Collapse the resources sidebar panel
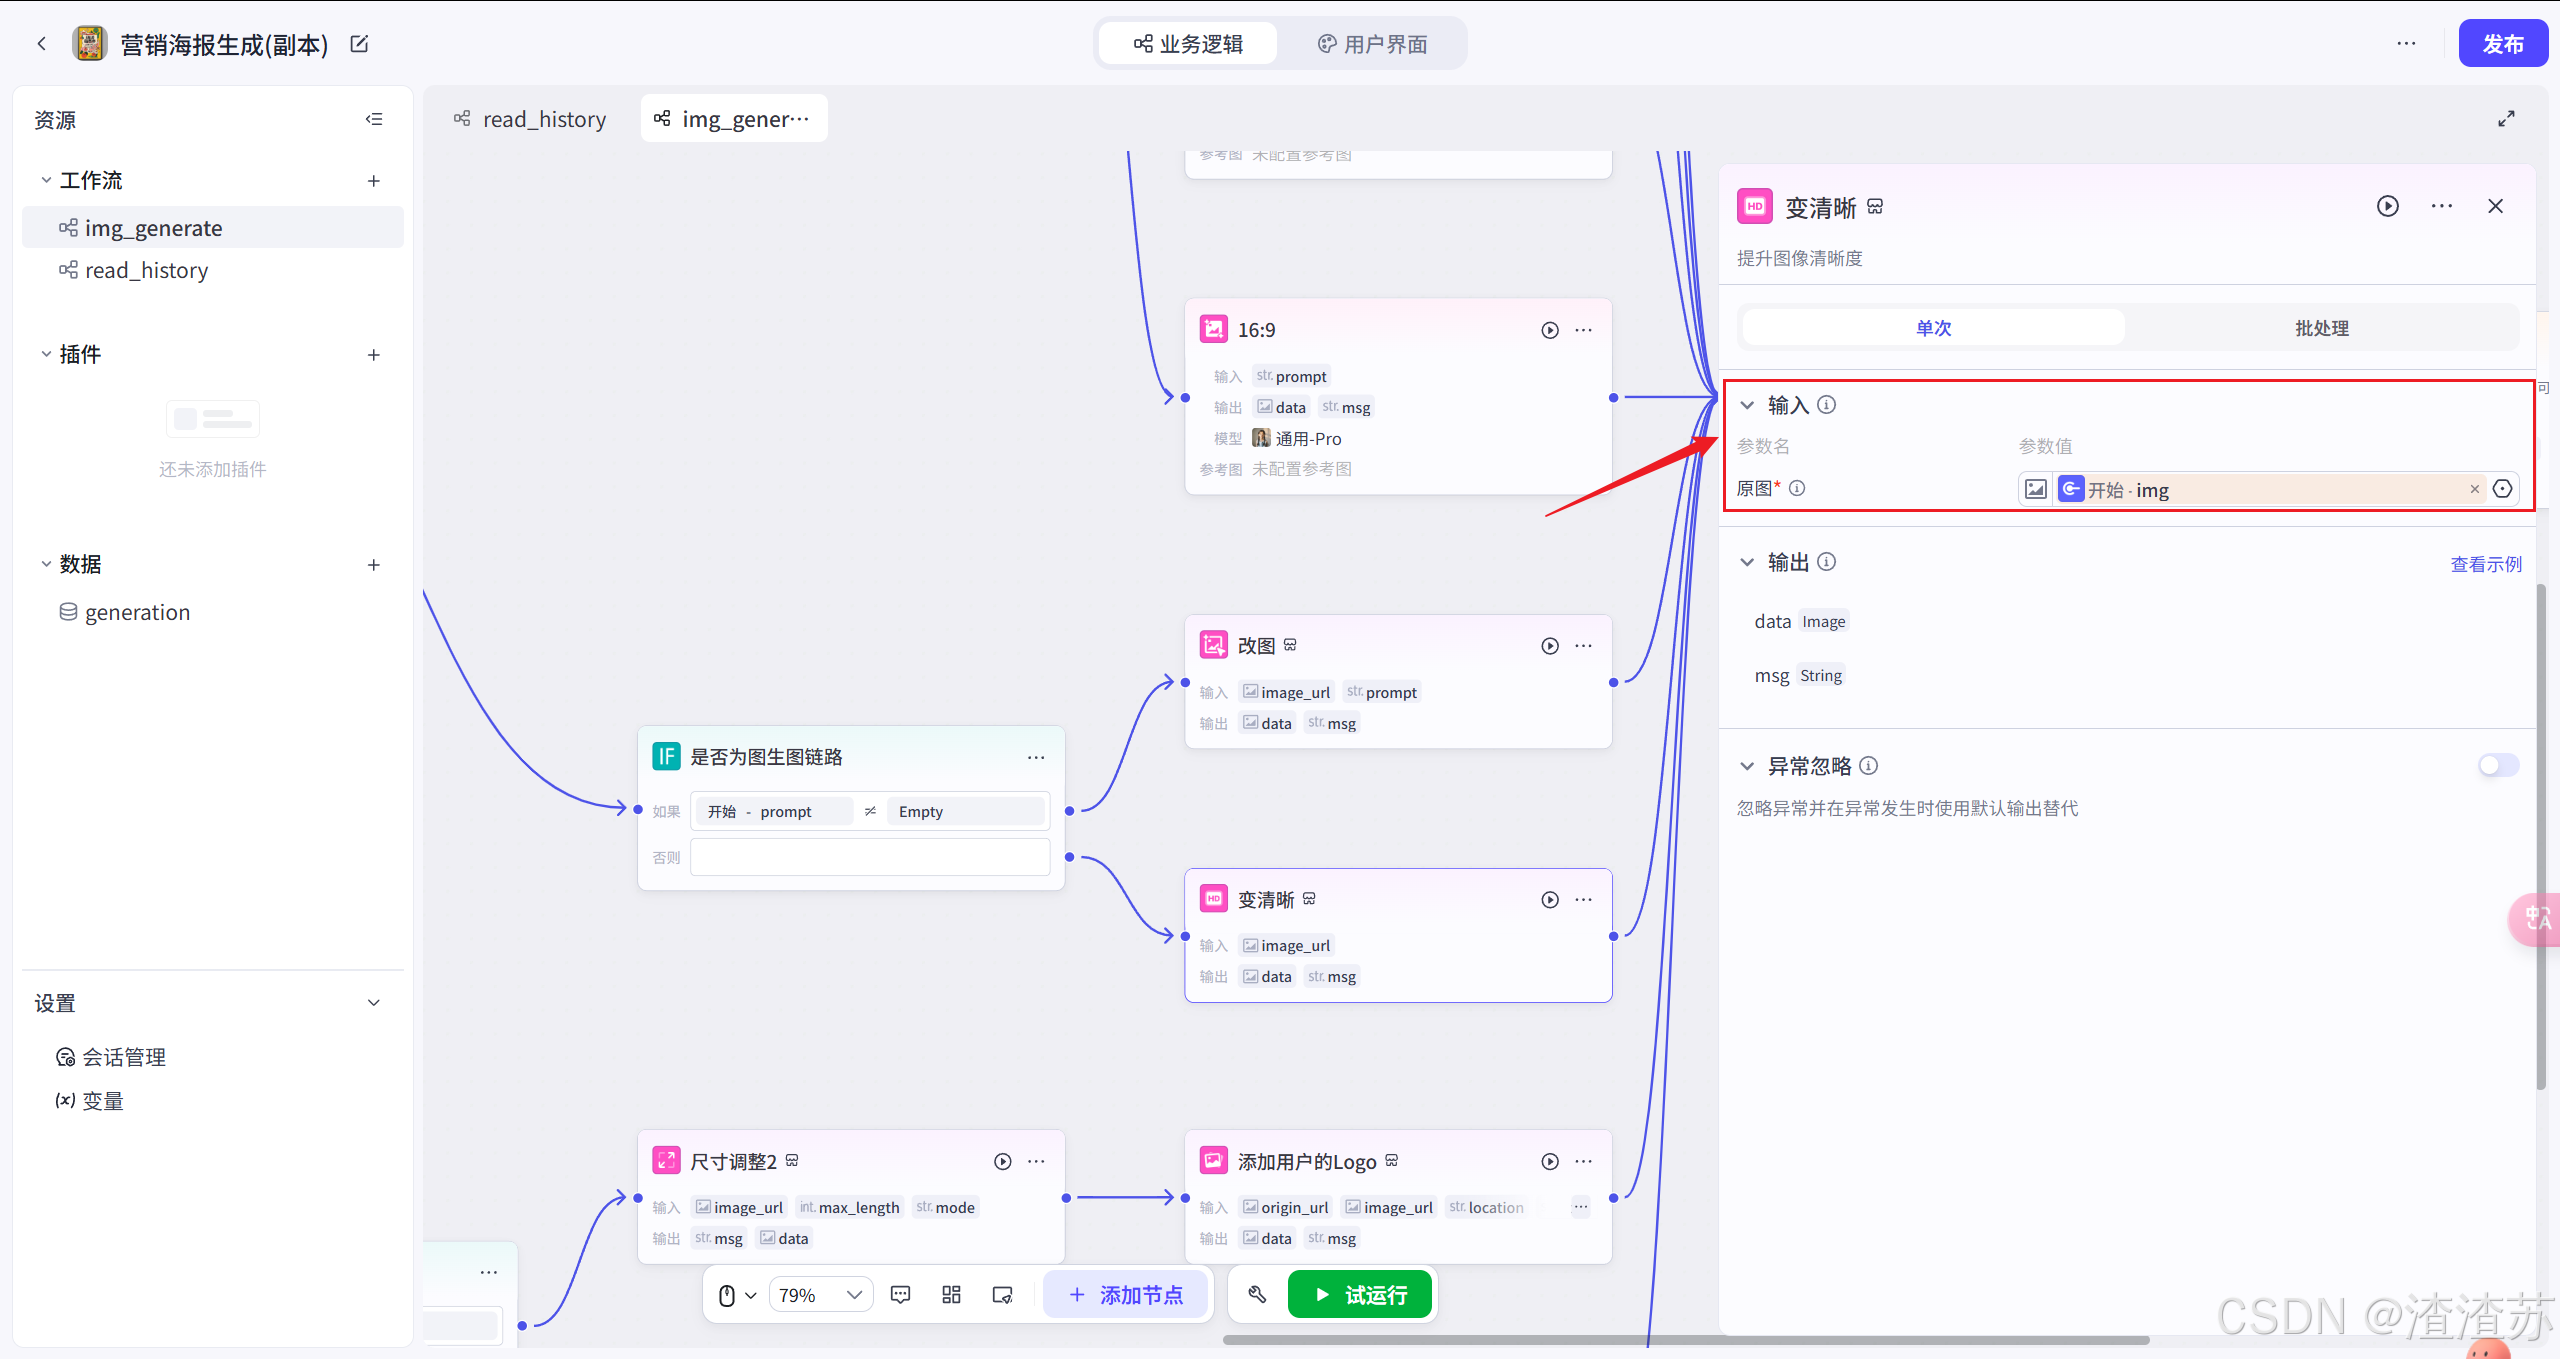Image resolution: width=2560 pixels, height=1359 pixels. (x=374, y=120)
